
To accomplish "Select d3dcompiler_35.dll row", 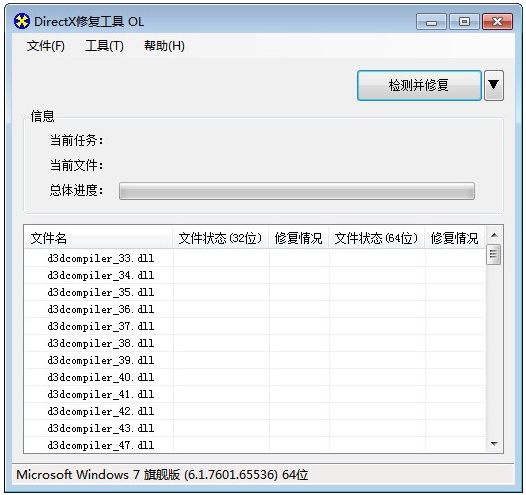I will click(x=255, y=292).
